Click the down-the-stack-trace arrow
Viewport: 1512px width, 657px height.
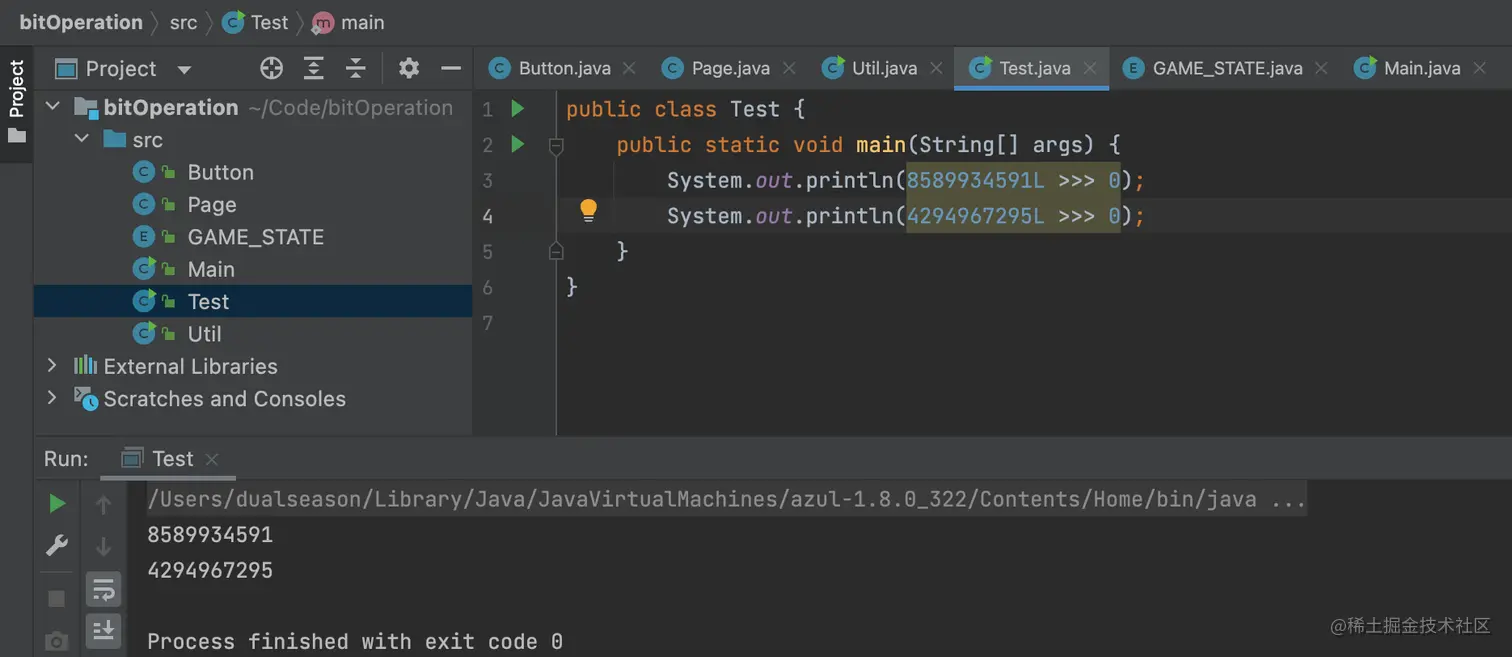(103, 547)
